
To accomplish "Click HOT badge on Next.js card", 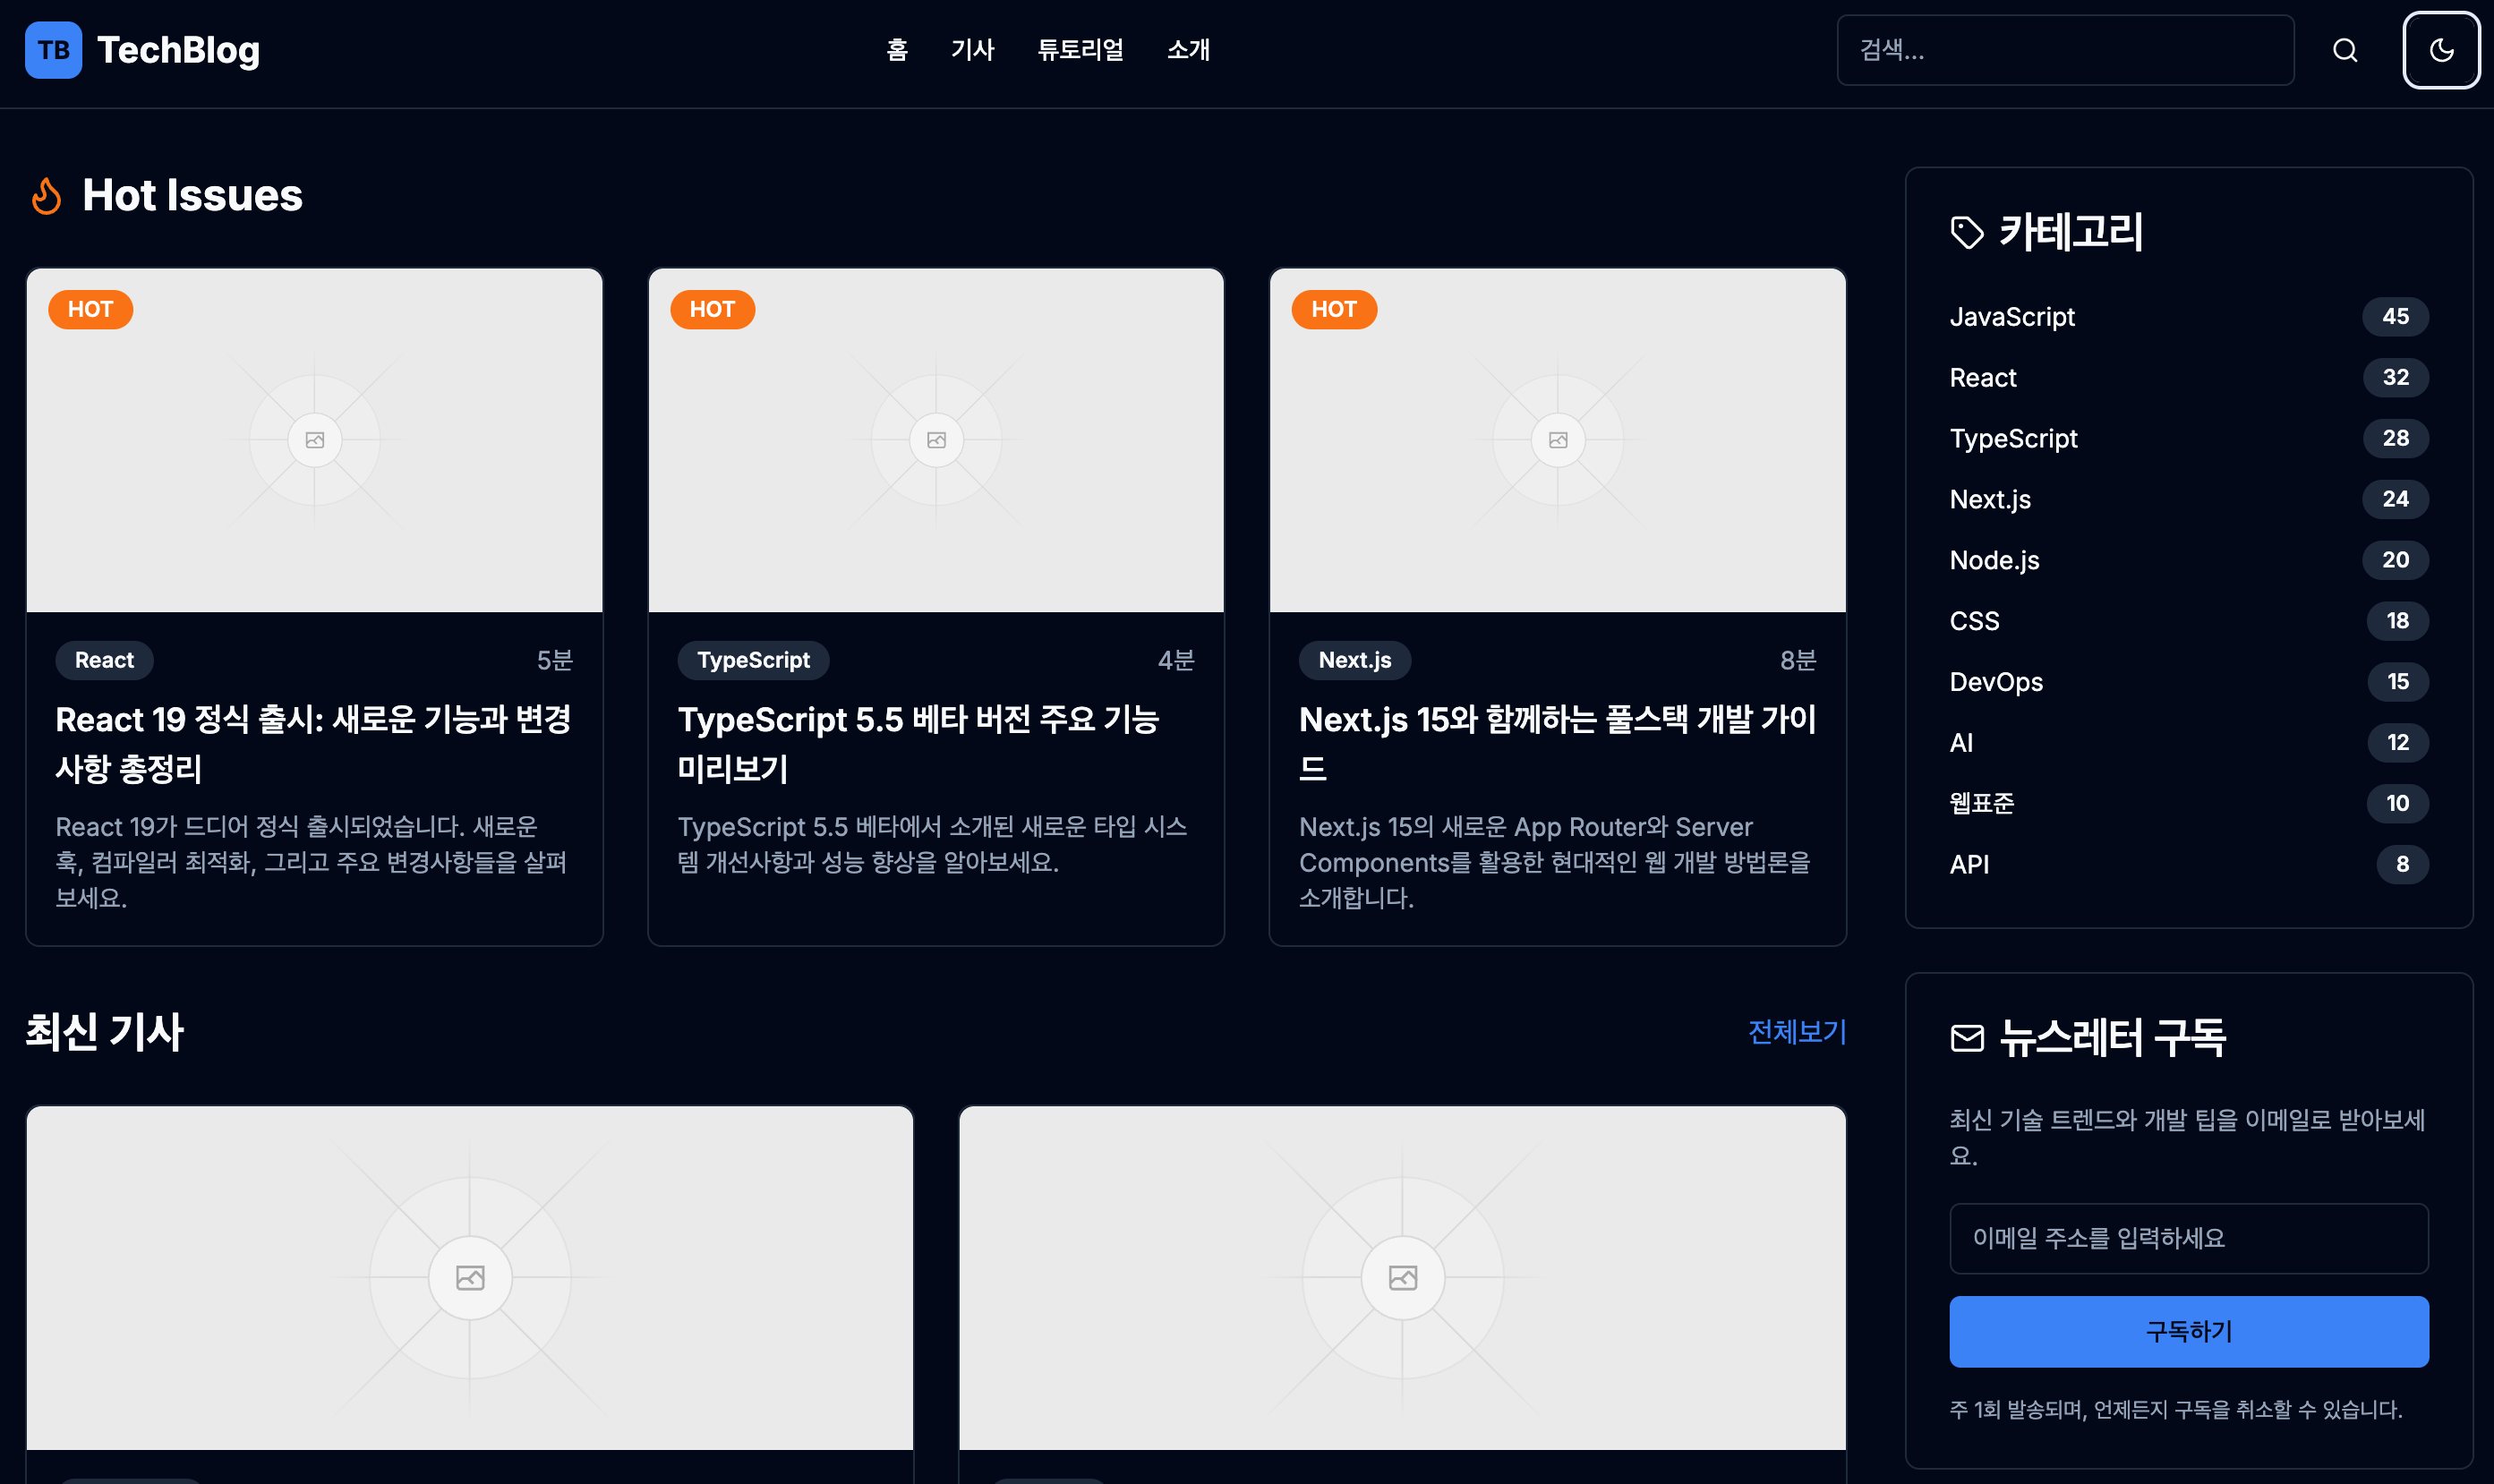I will [x=1333, y=309].
